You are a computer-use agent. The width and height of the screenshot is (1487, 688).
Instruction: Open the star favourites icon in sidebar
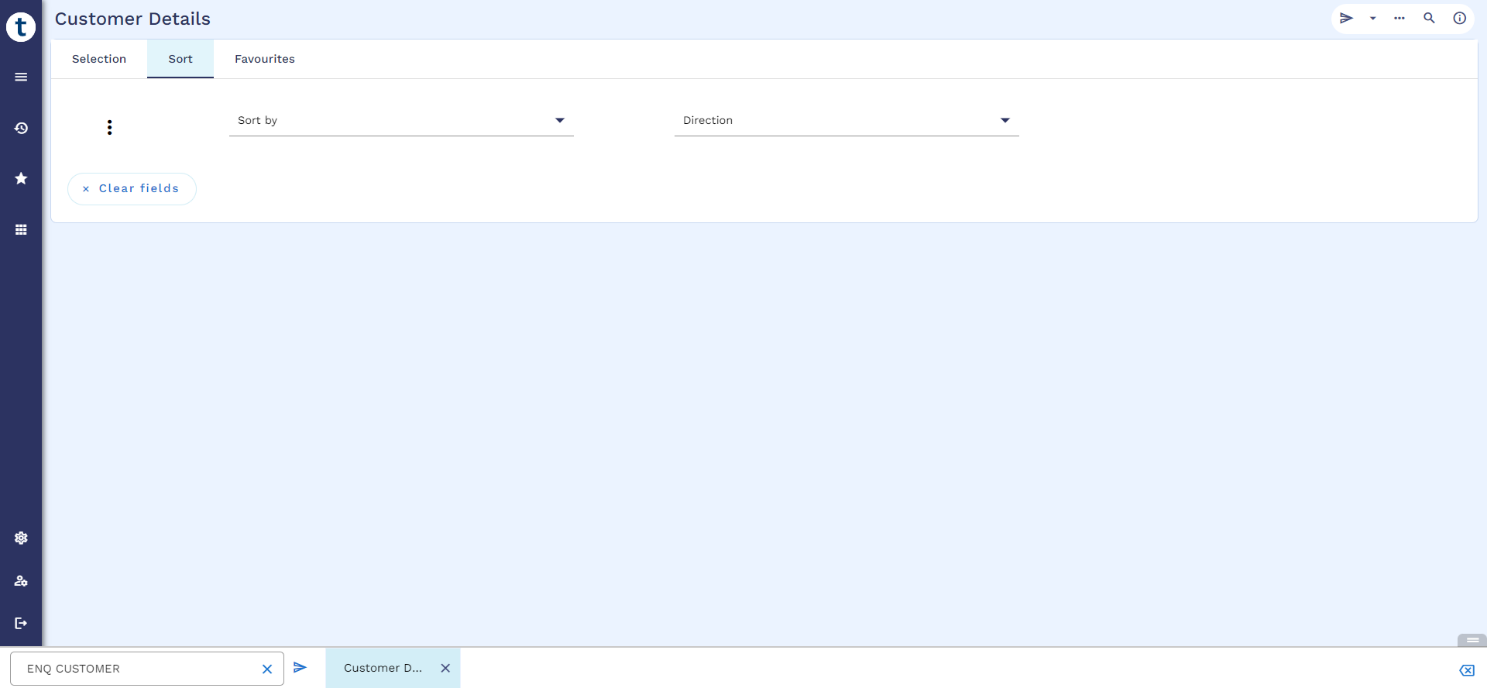click(21, 178)
